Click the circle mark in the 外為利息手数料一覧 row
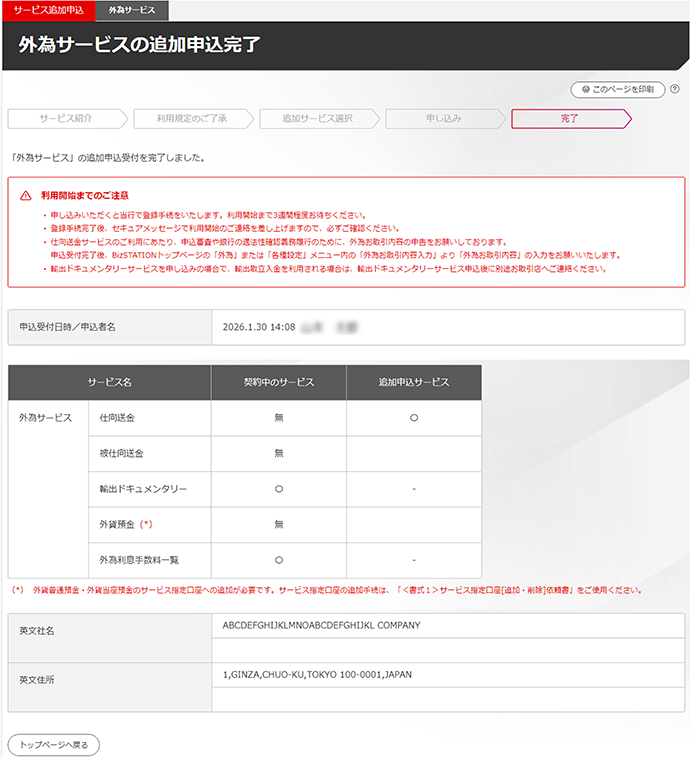Viewport: 690px width, 757px height. pyautogui.click(x=279, y=560)
